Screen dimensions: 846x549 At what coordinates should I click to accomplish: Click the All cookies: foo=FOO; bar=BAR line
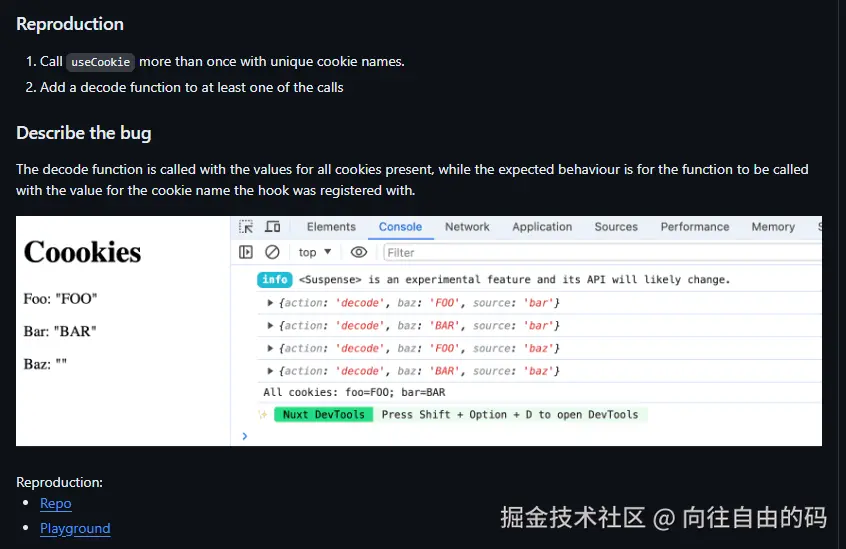[354, 392]
